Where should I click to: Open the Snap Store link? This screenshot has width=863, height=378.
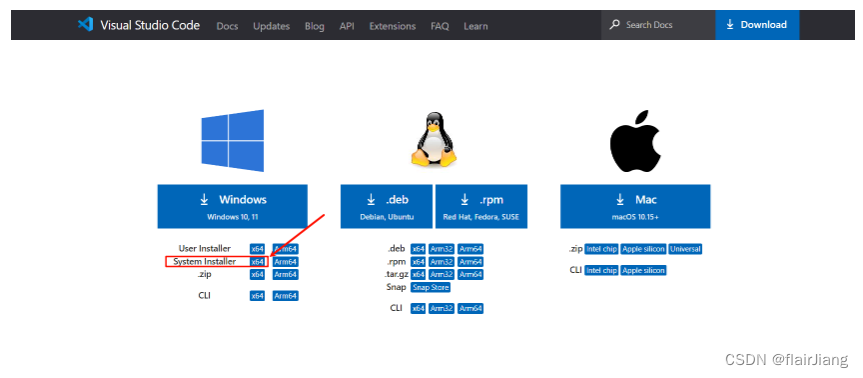click(430, 287)
